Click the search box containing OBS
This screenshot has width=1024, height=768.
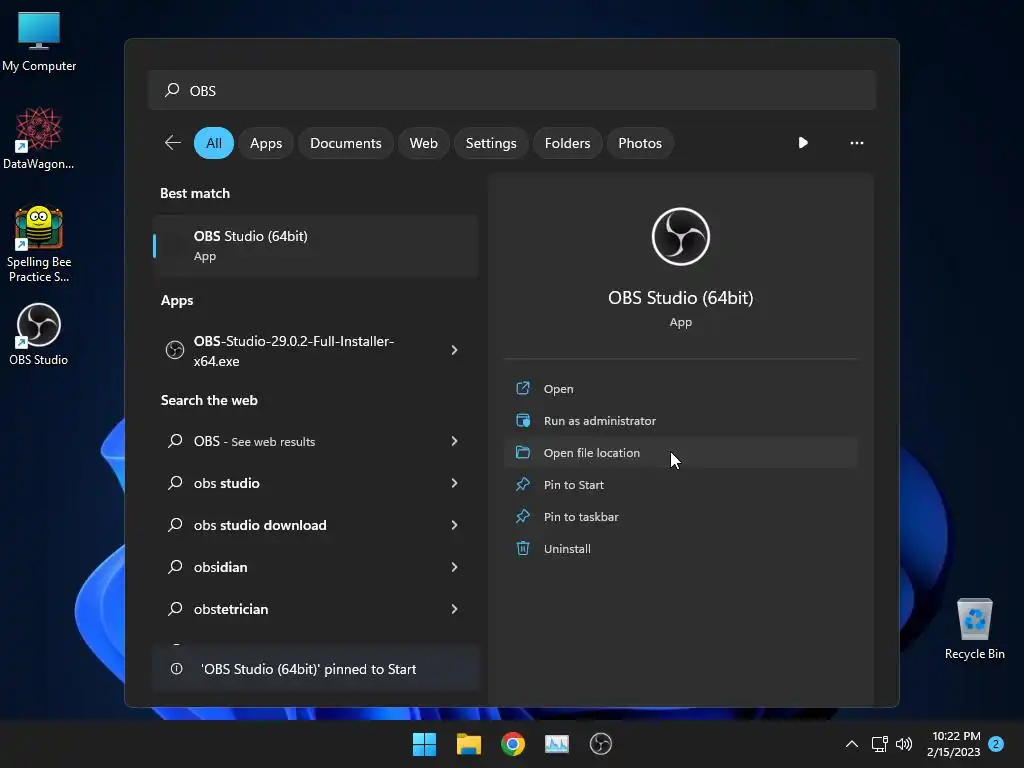512,90
